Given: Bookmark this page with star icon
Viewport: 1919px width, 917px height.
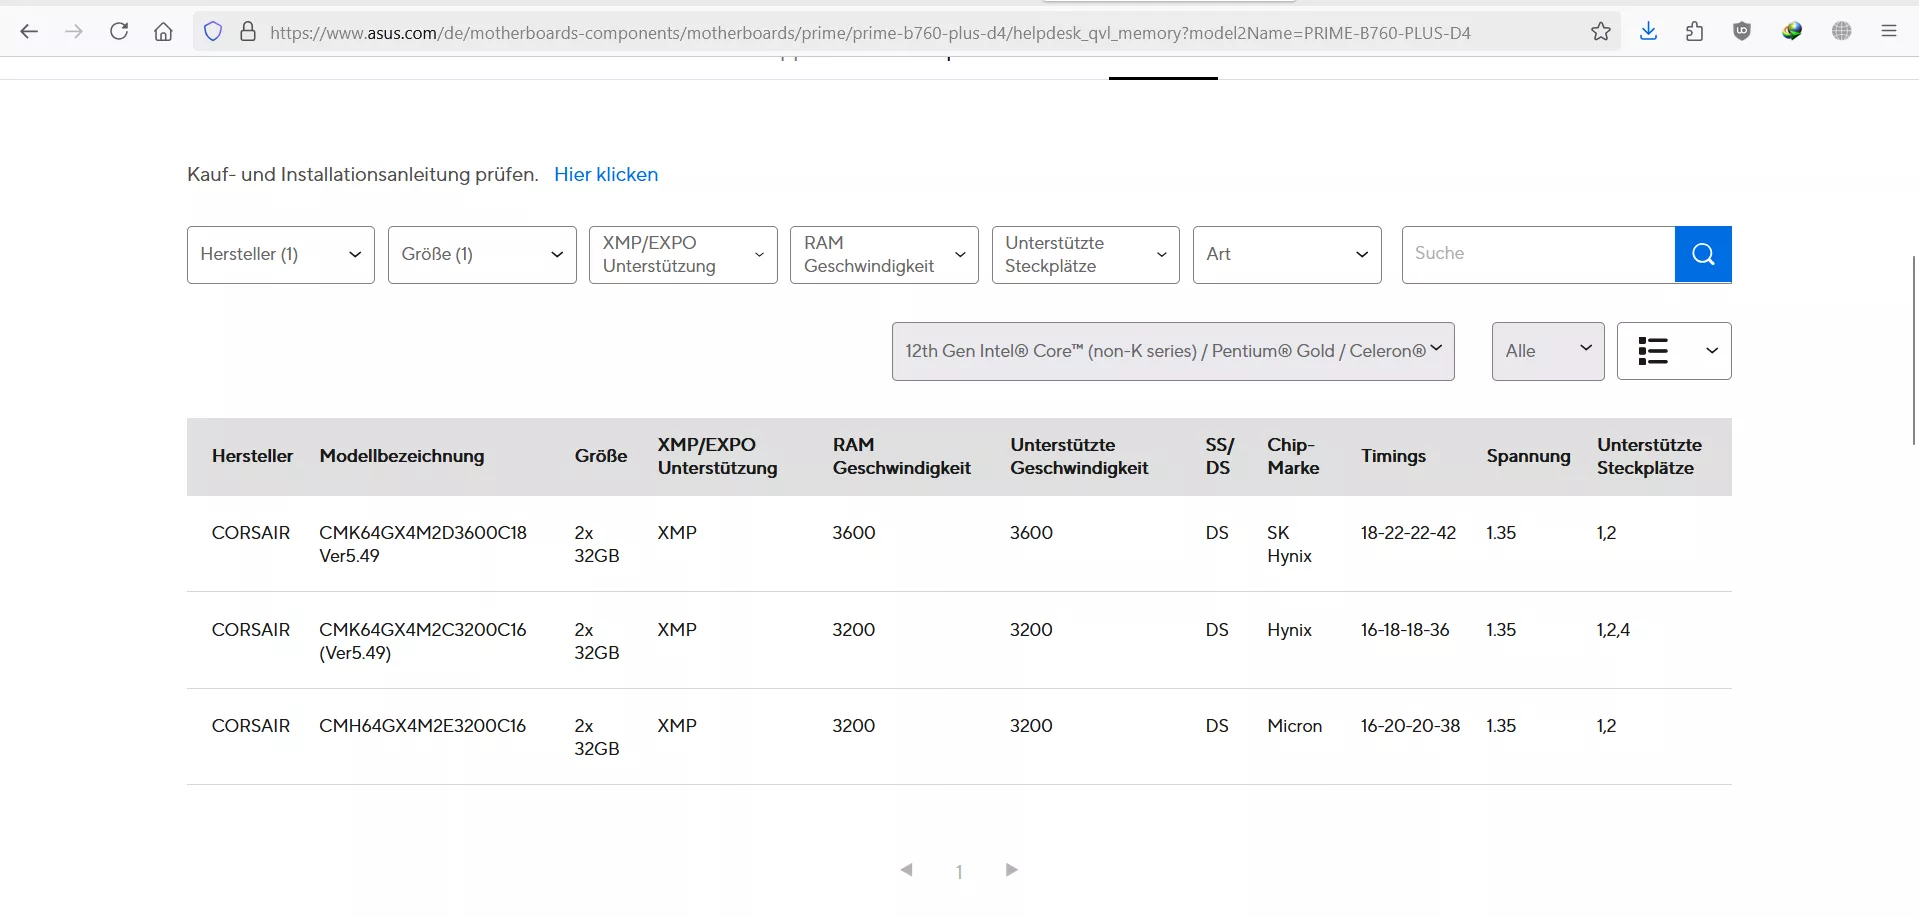Looking at the screenshot, I should [x=1601, y=32].
